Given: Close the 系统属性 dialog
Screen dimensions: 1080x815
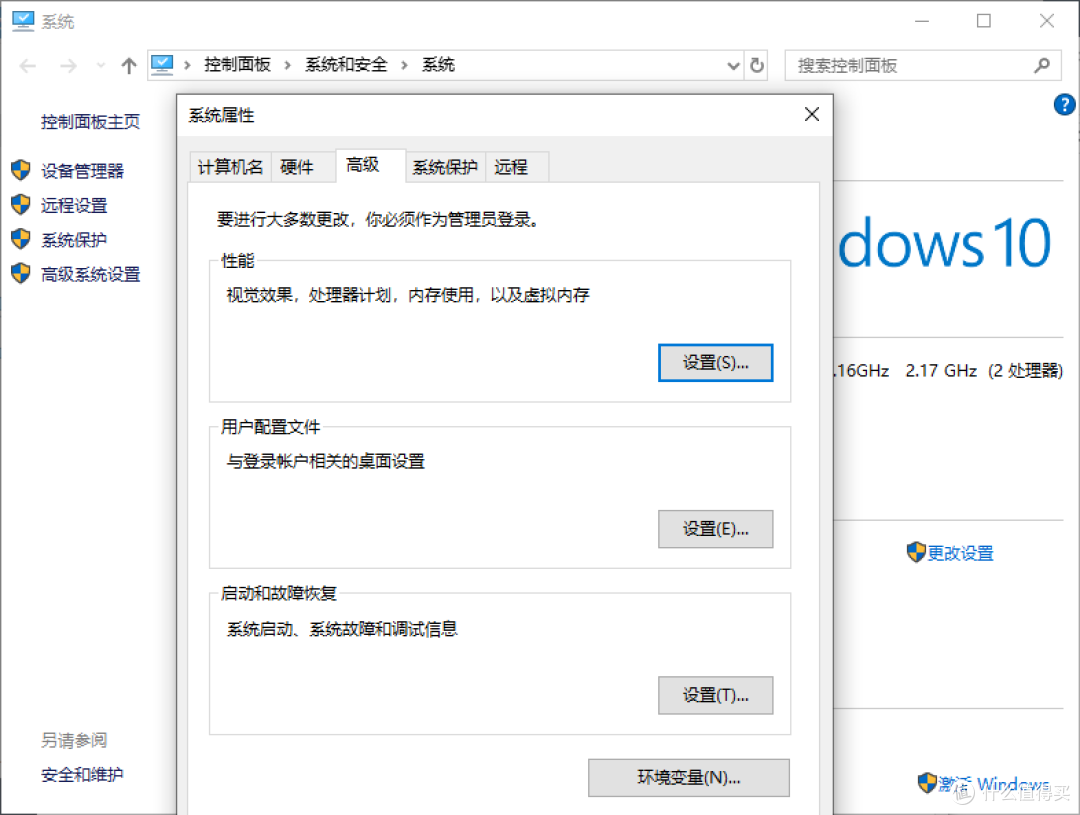Looking at the screenshot, I should [812, 114].
